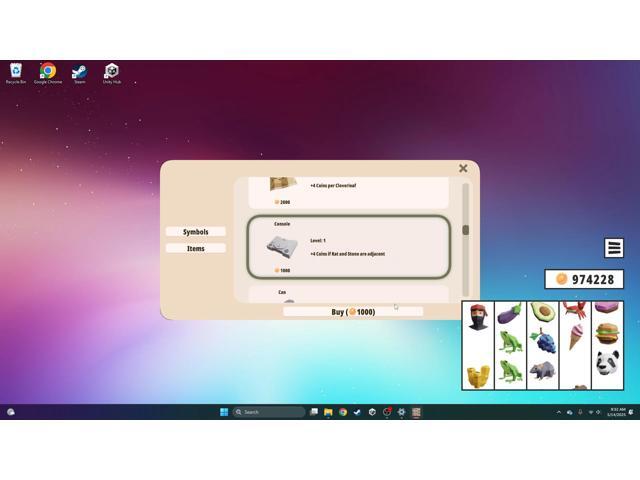Screen dimensions: 640x480
Task: Open the hamburger menu icon
Action: tap(614, 248)
